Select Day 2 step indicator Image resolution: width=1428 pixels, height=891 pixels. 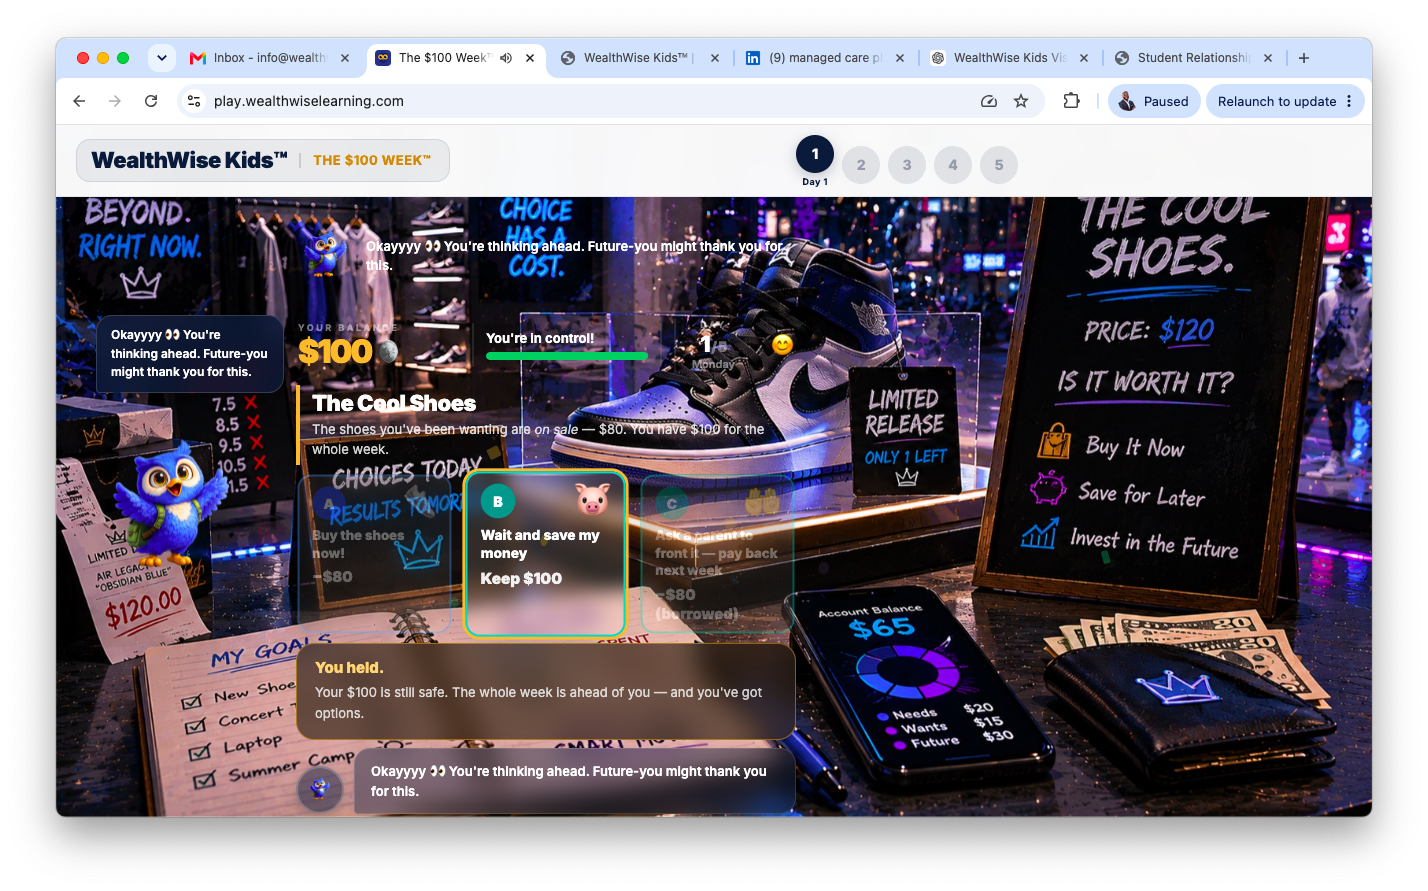pyautogui.click(x=861, y=165)
